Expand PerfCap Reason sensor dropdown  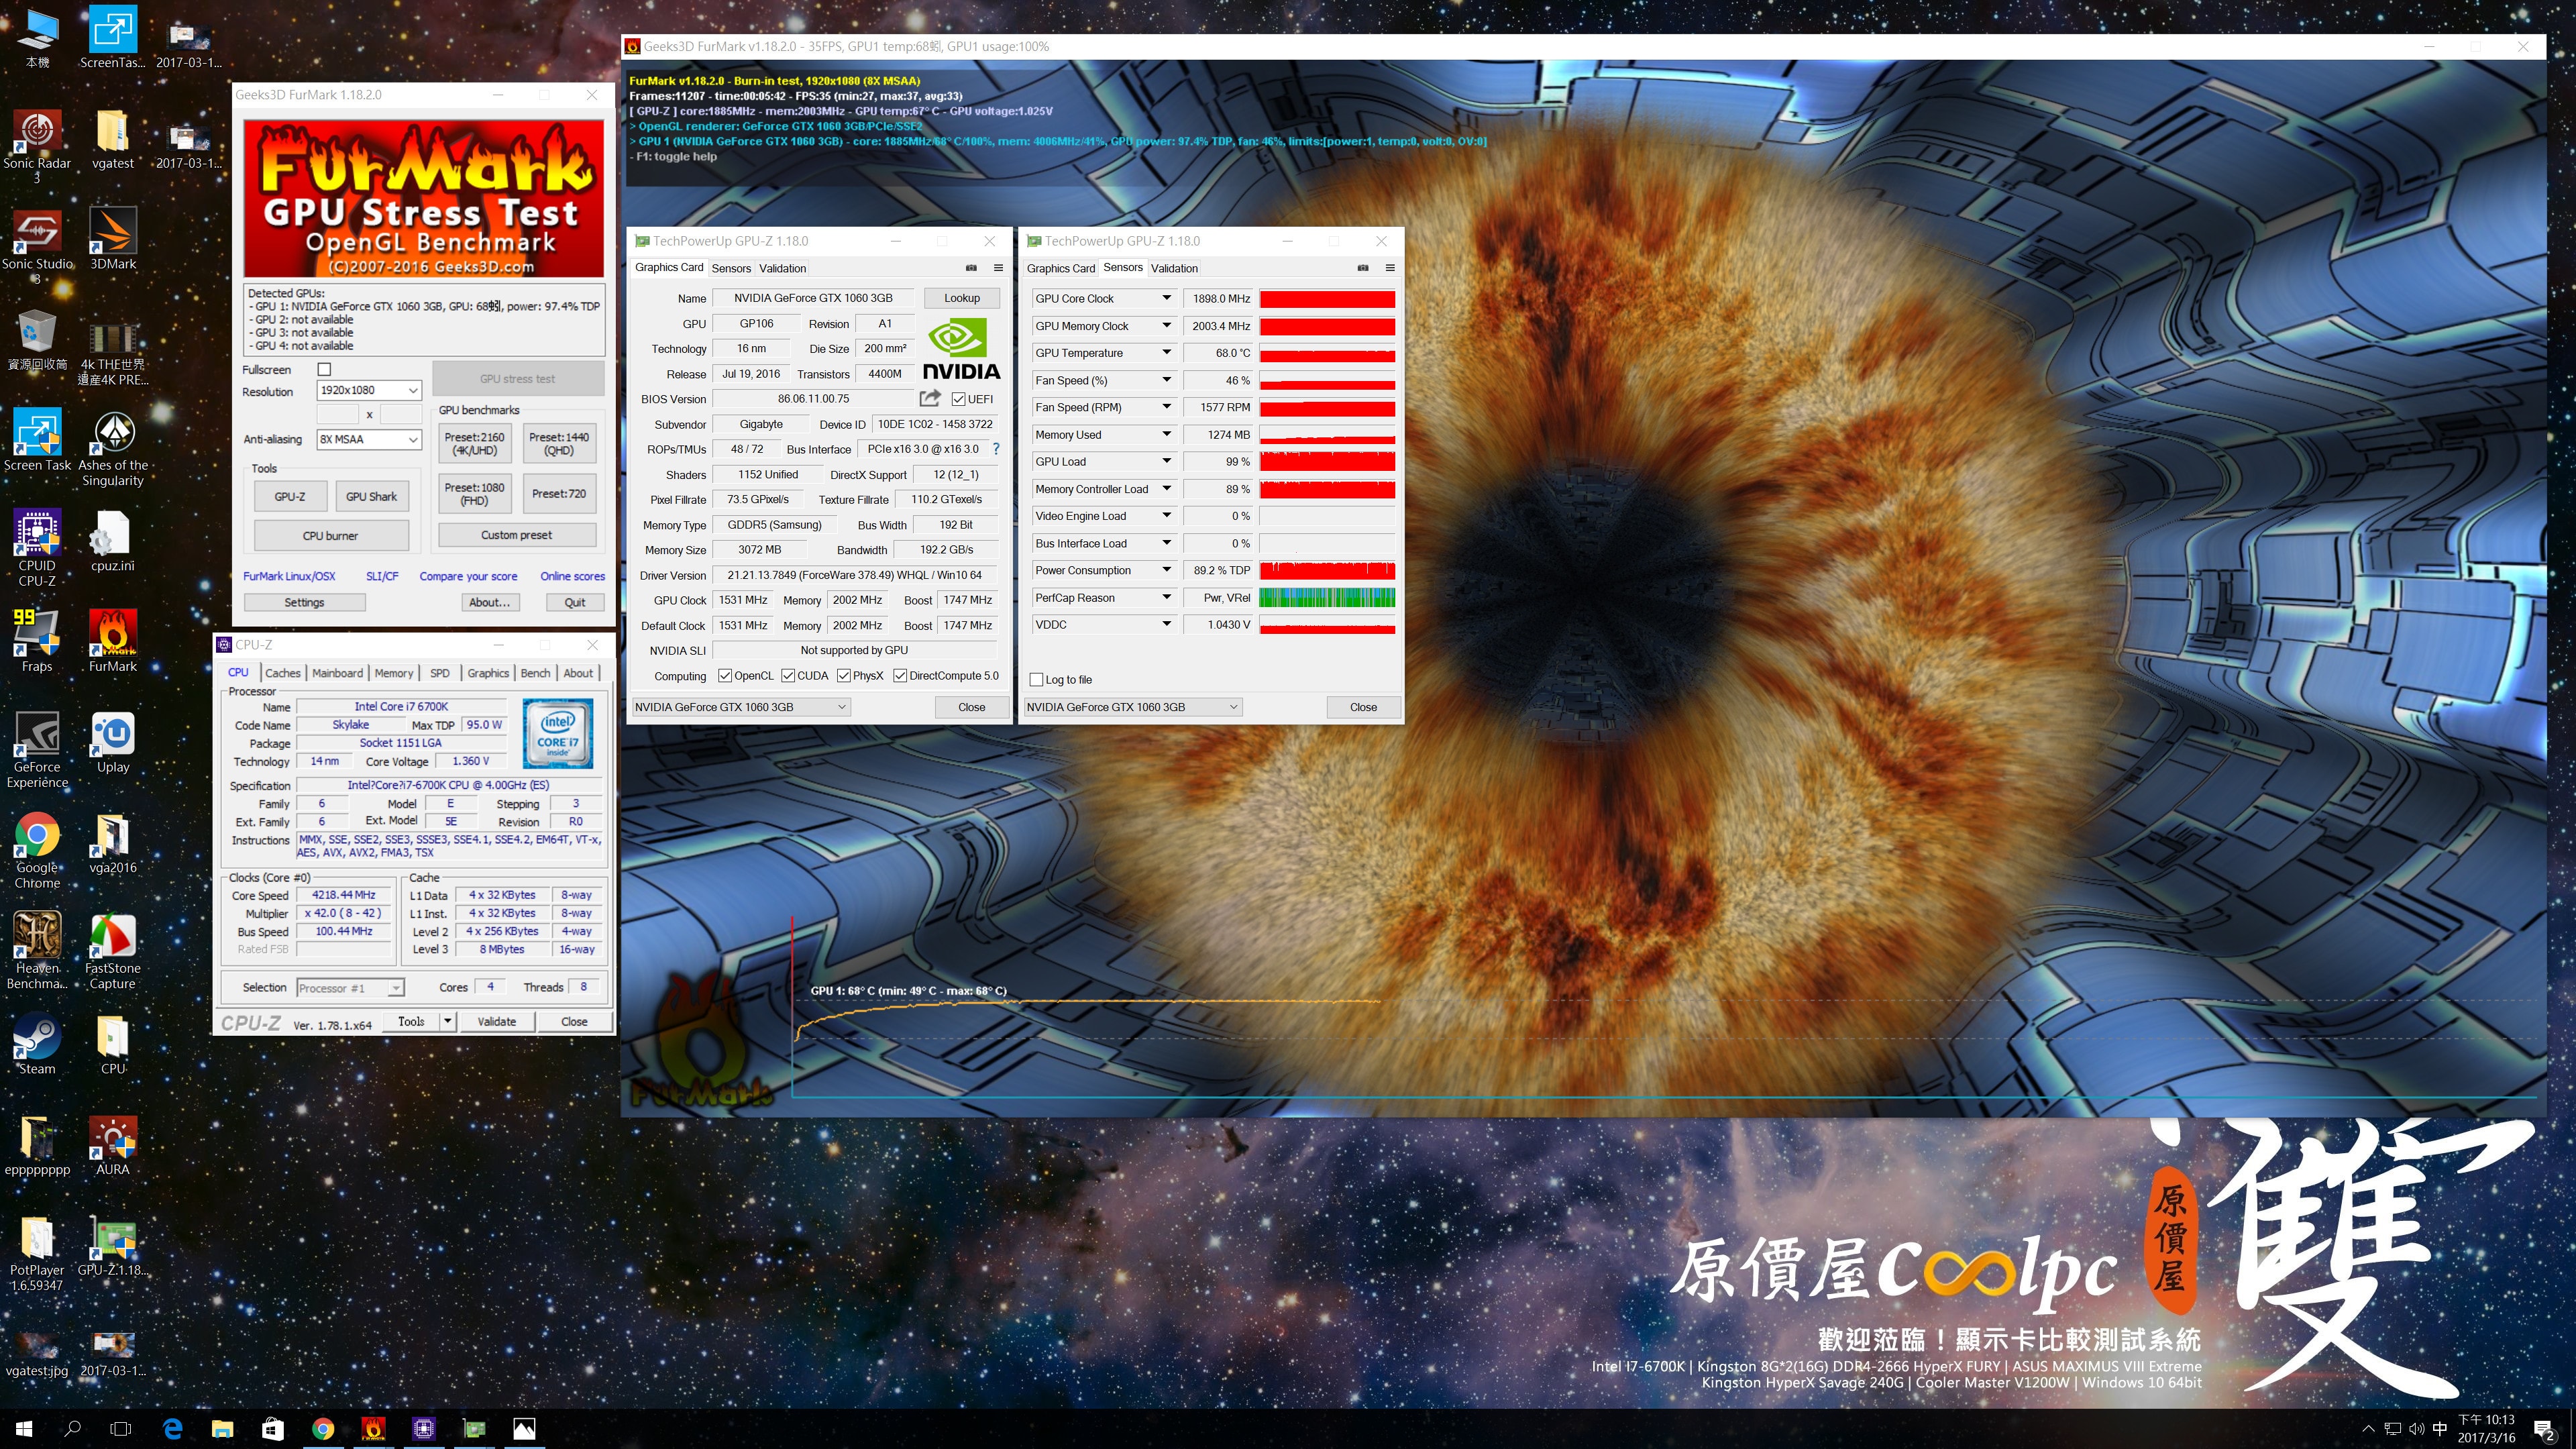pos(1166,598)
